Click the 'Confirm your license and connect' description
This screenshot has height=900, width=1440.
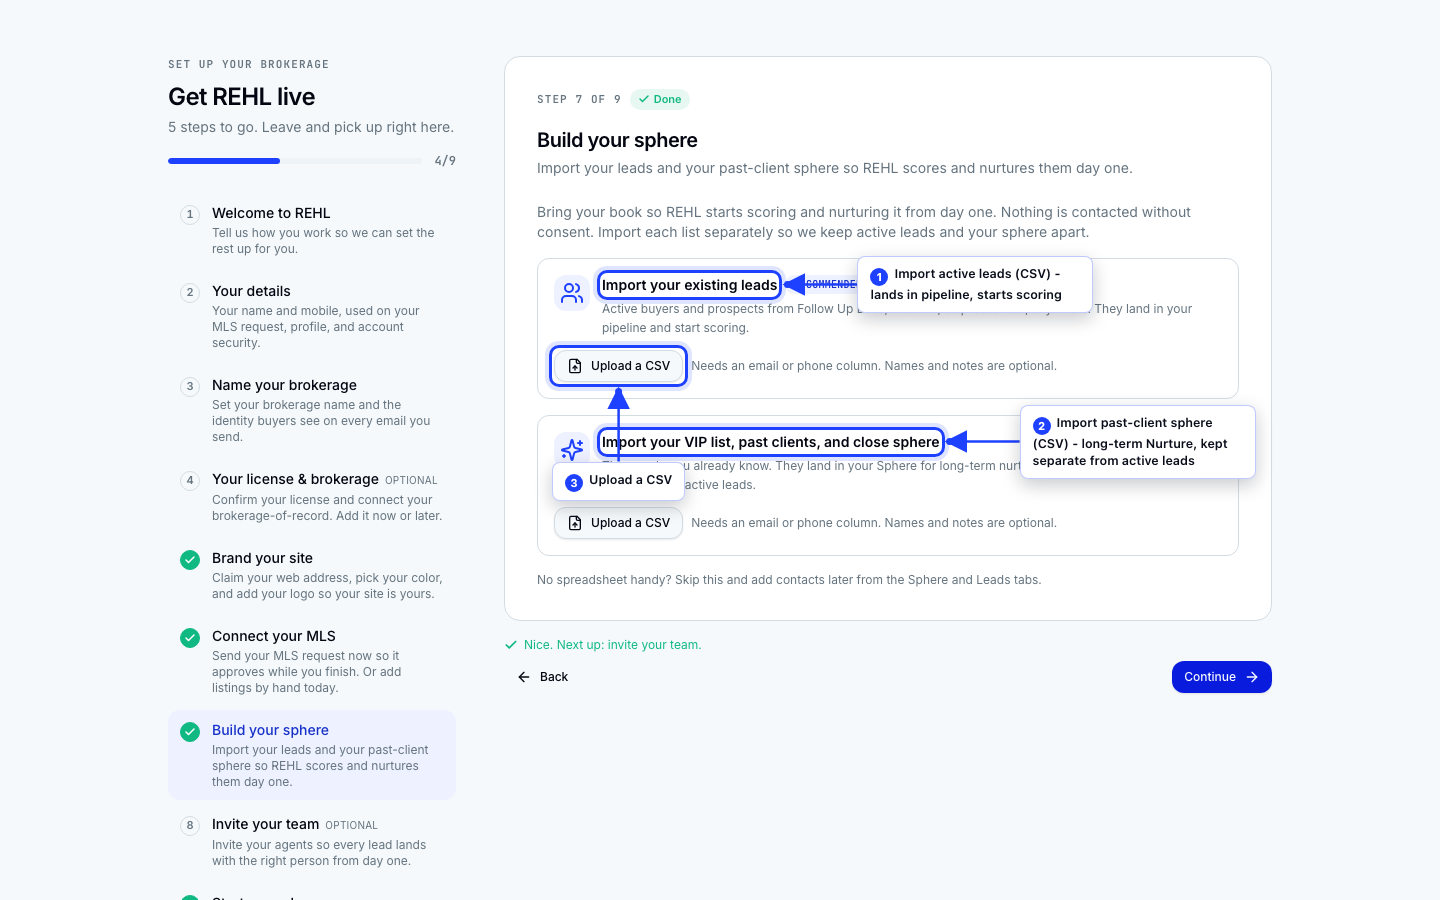327,508
